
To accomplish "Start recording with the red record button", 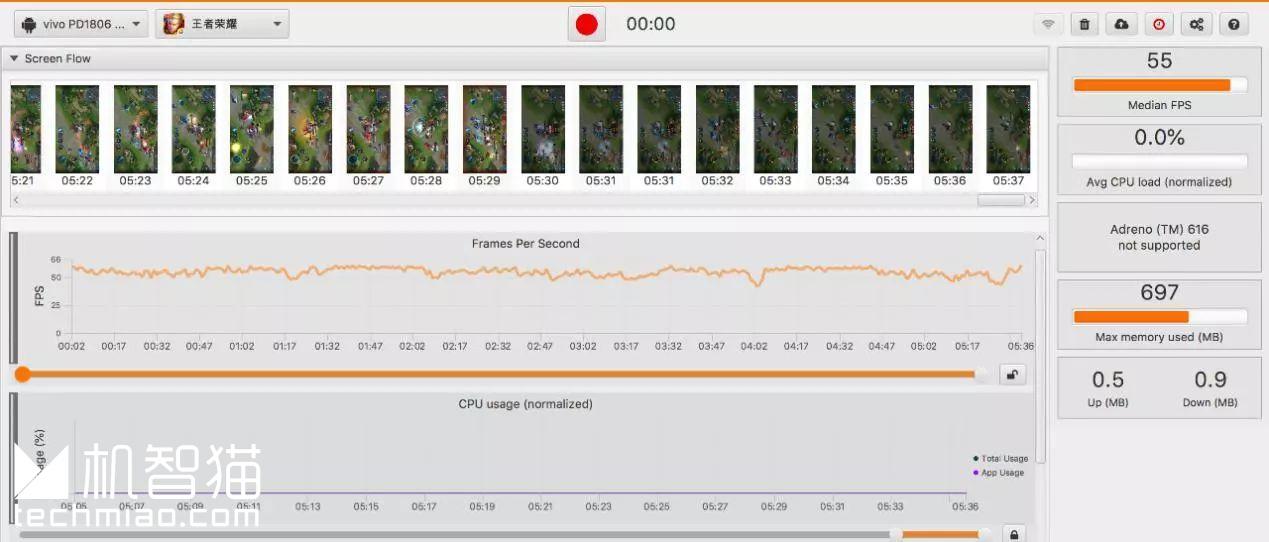I will [587, 24].
